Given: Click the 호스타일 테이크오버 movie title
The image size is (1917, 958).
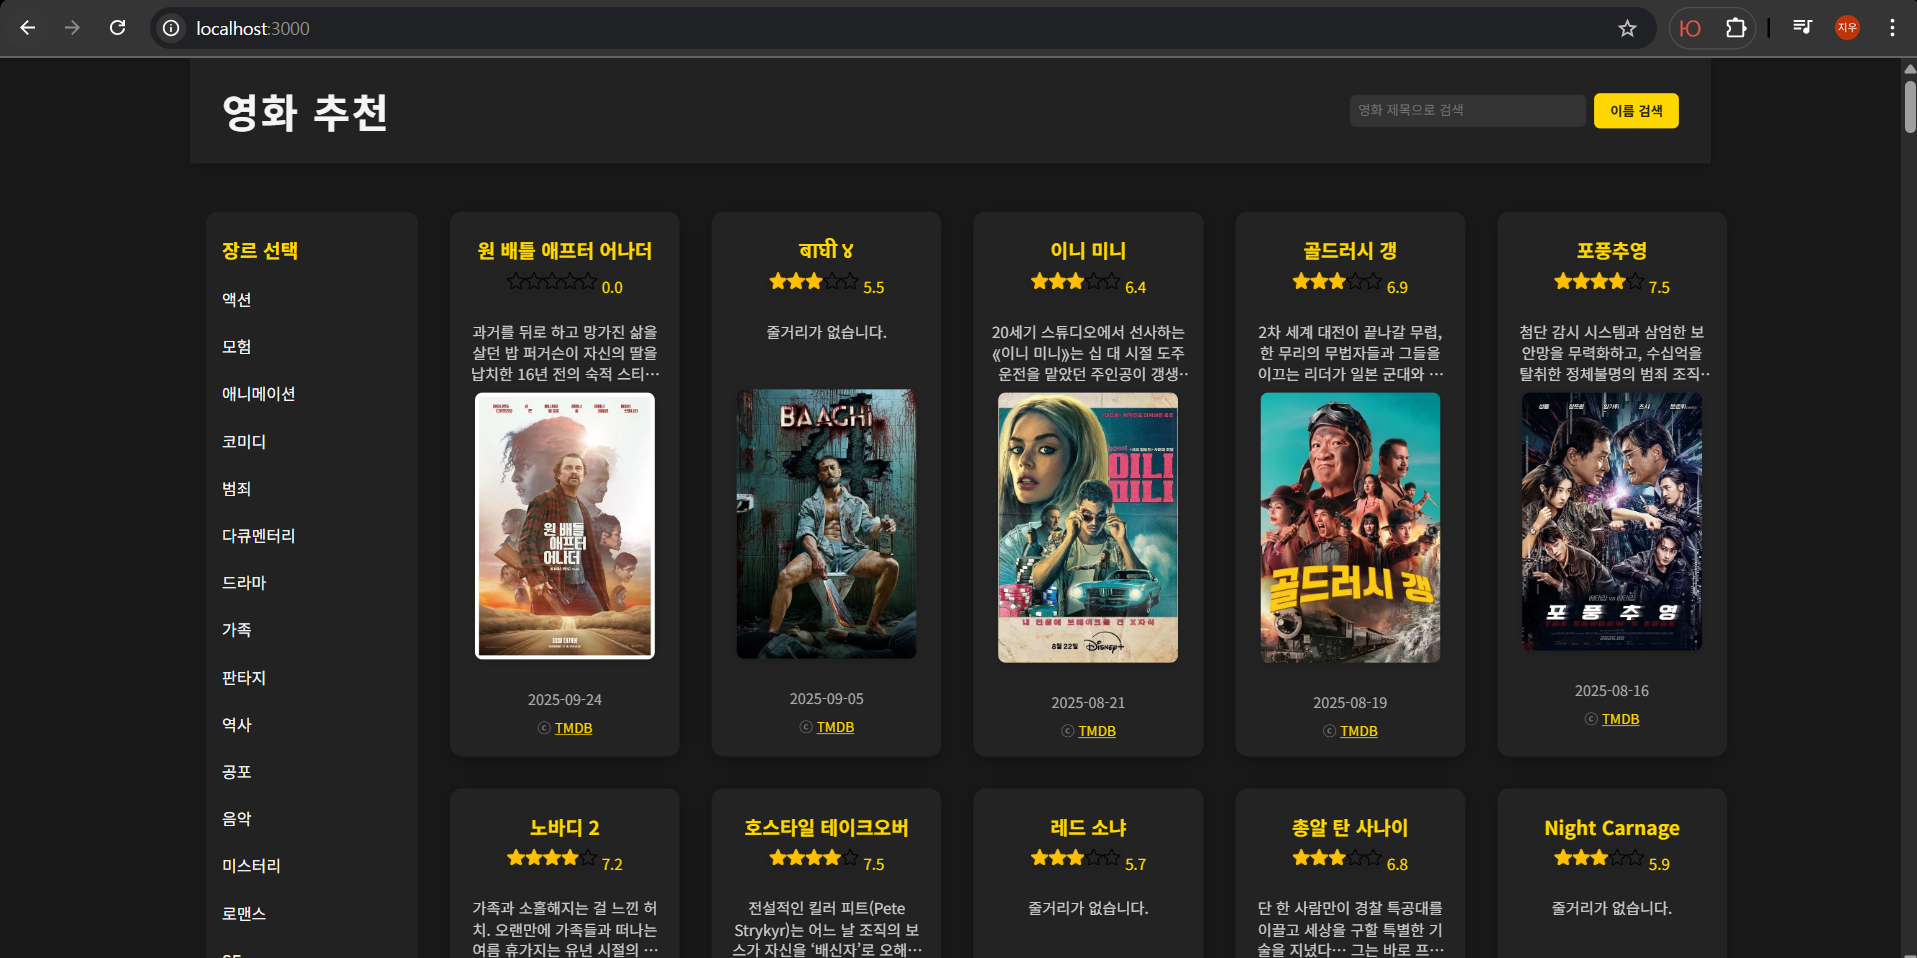Looking at the screenshot, I should click(x=826, y=828).
